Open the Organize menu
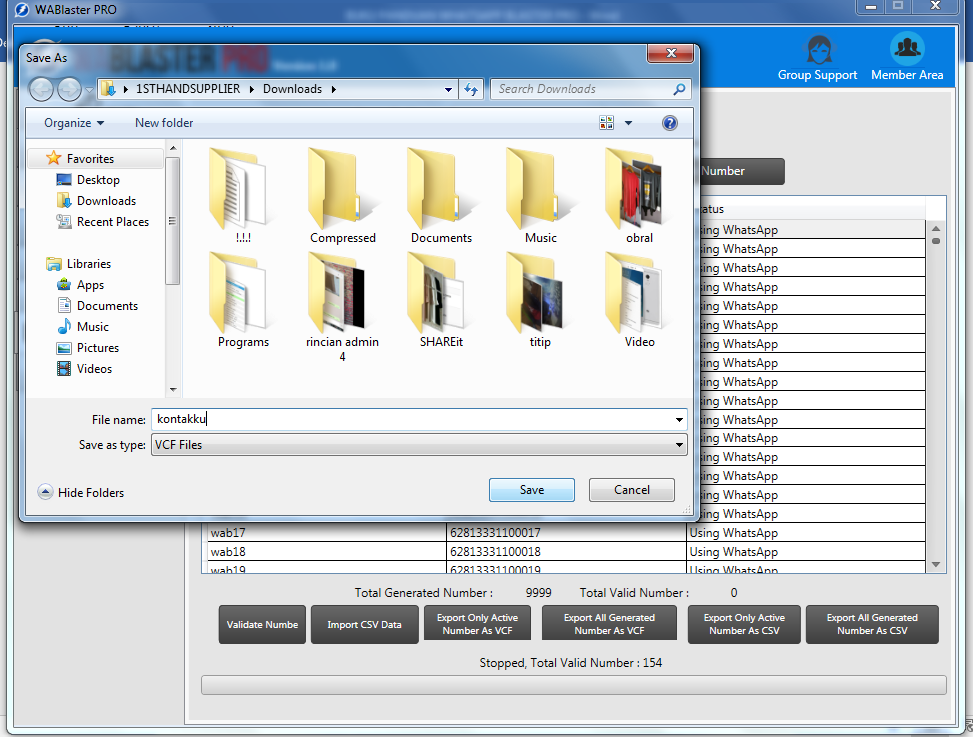This screenshot has width=973, height=737. click(x=74, y=123)
